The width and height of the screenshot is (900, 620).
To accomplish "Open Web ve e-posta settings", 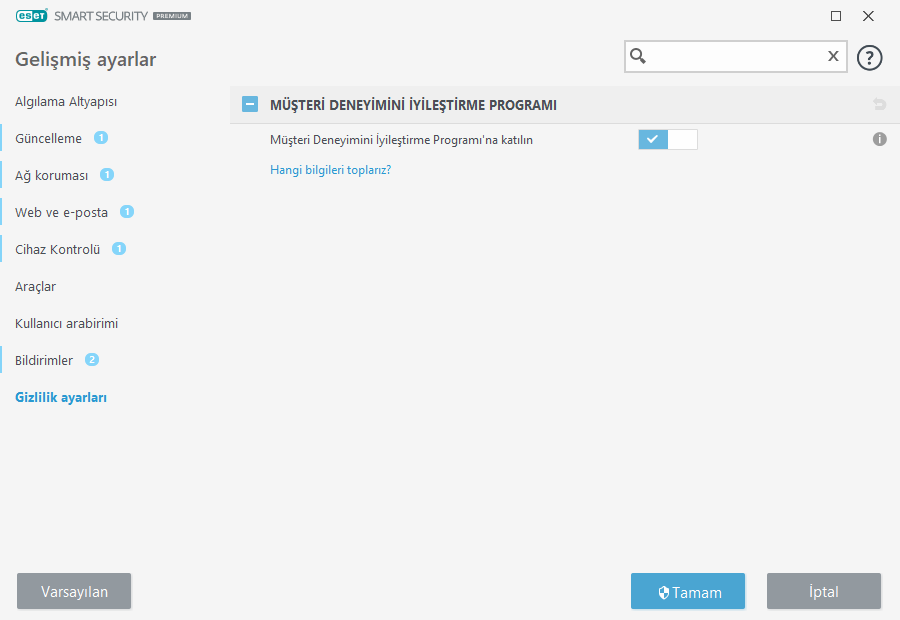I will (x=61, y=213).
